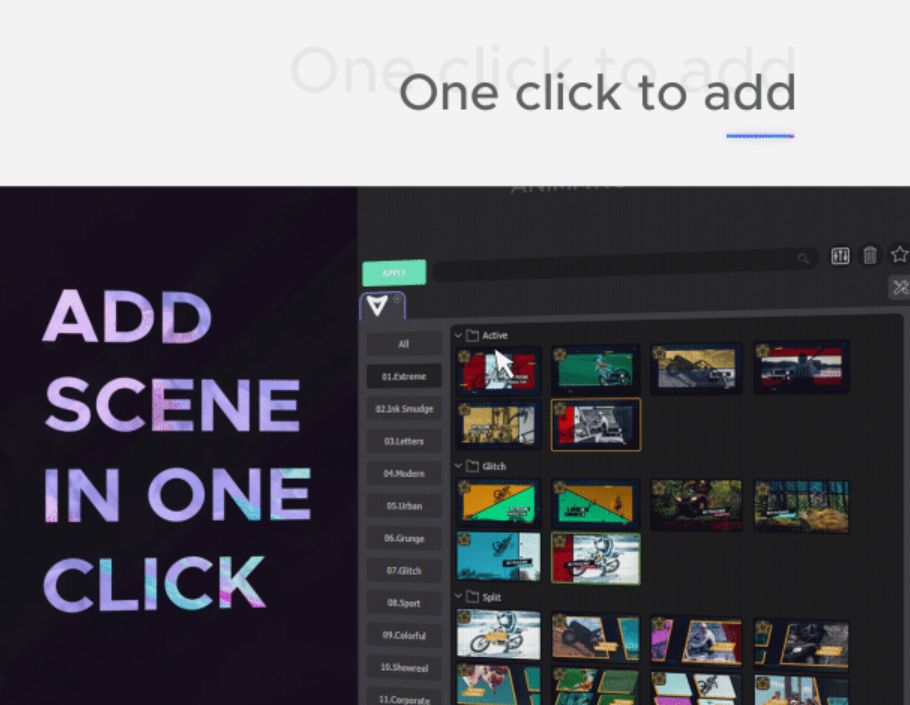
Task: Open the 07.Glitch category
Action: (403, 571)
